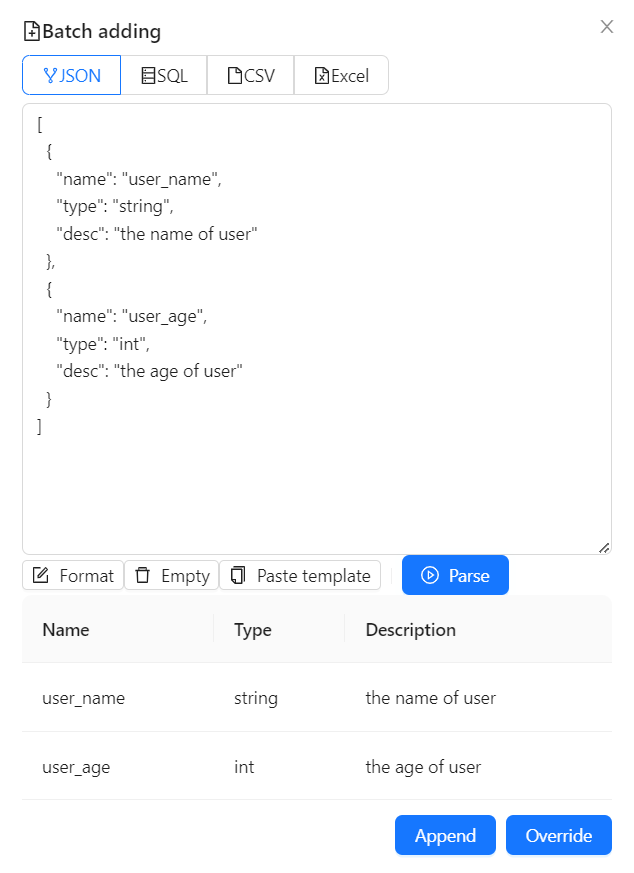This screenshot has height=873, width=634.
Task: Click the Empty trash can icon
Action: point(143,575)
